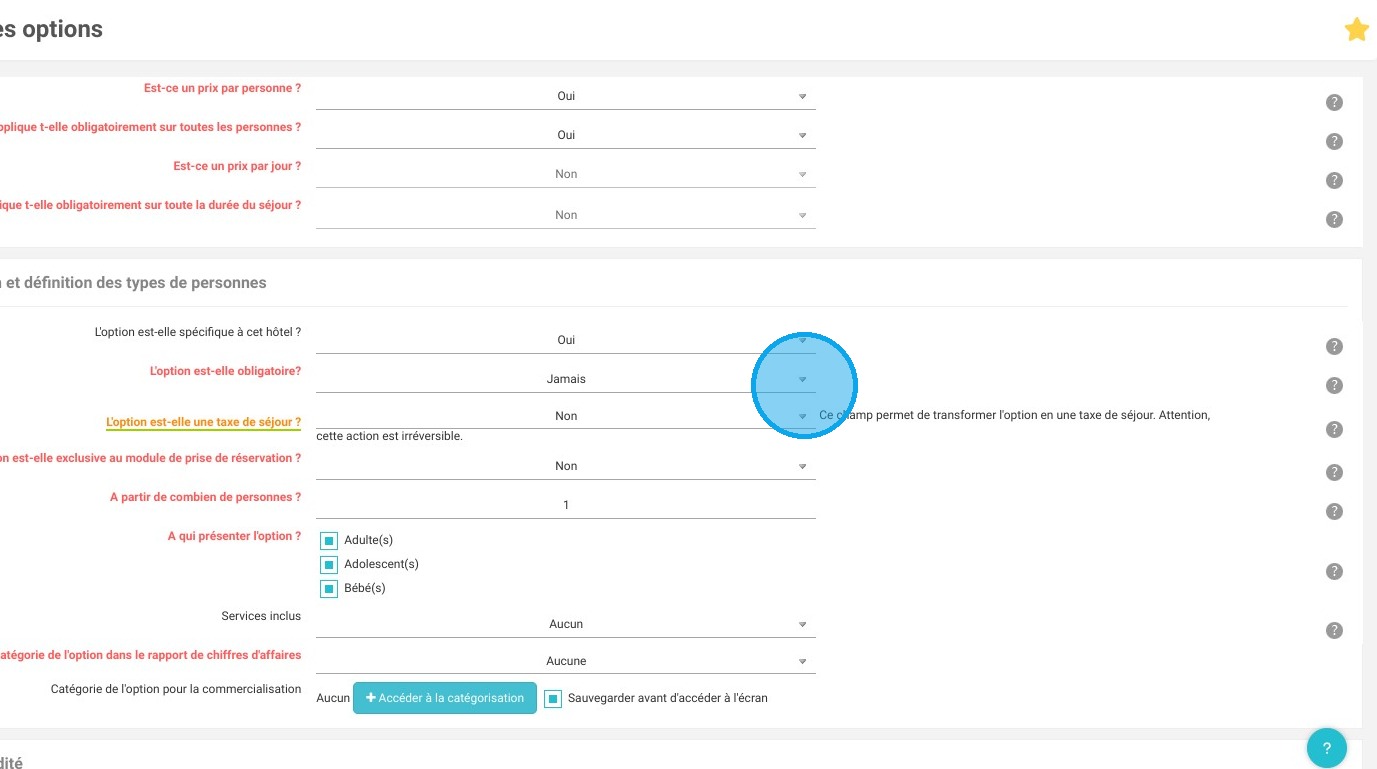
Task: Show help for 'taxe de séjour' field
Action: (x=1334, y=430)
